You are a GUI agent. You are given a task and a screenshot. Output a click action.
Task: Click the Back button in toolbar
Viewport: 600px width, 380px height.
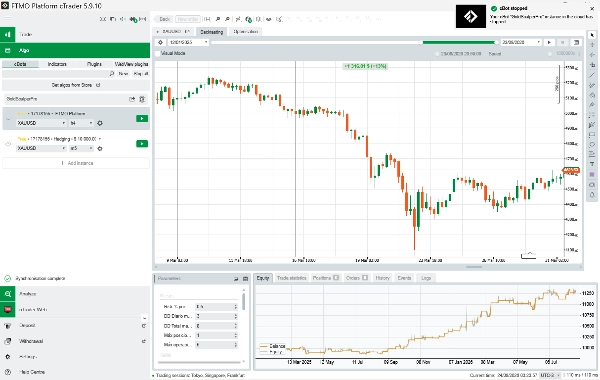click(163, 19)
